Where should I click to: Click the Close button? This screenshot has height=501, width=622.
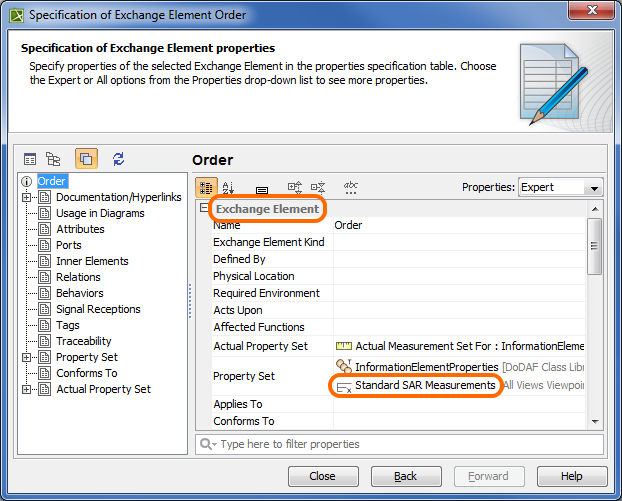(x=323, y=476)
